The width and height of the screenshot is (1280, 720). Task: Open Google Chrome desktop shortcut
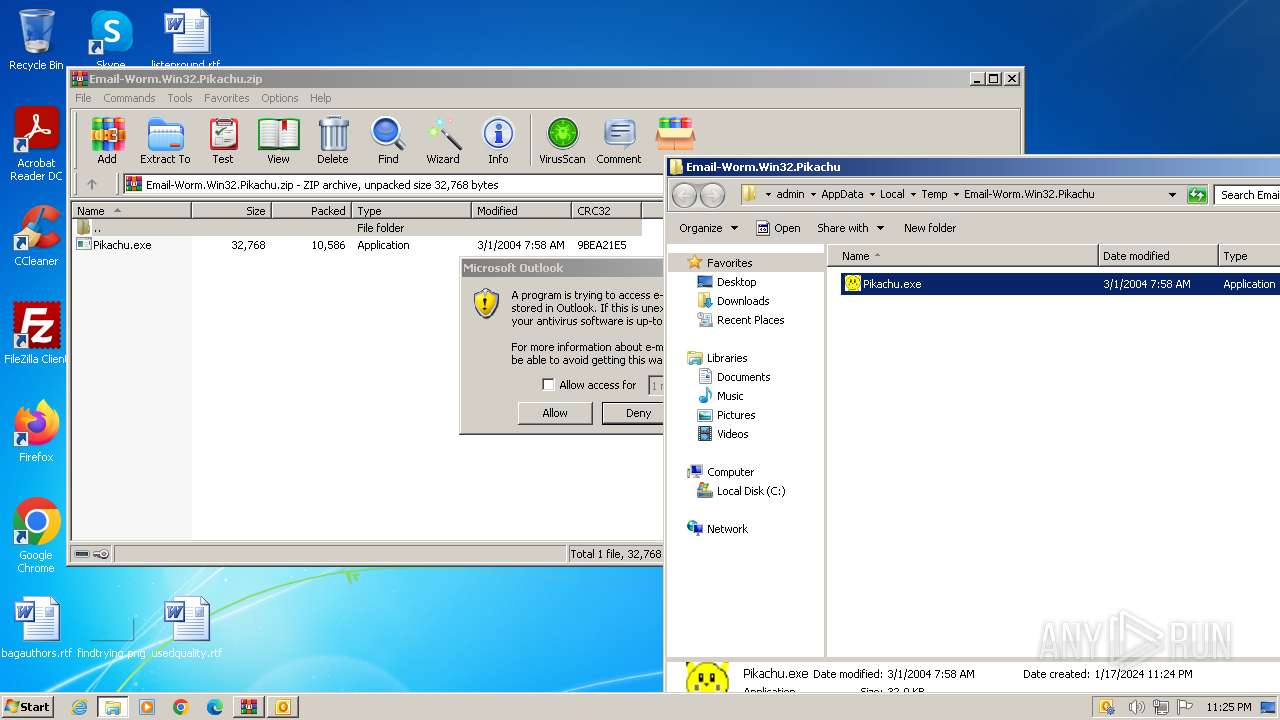(36, 536)
